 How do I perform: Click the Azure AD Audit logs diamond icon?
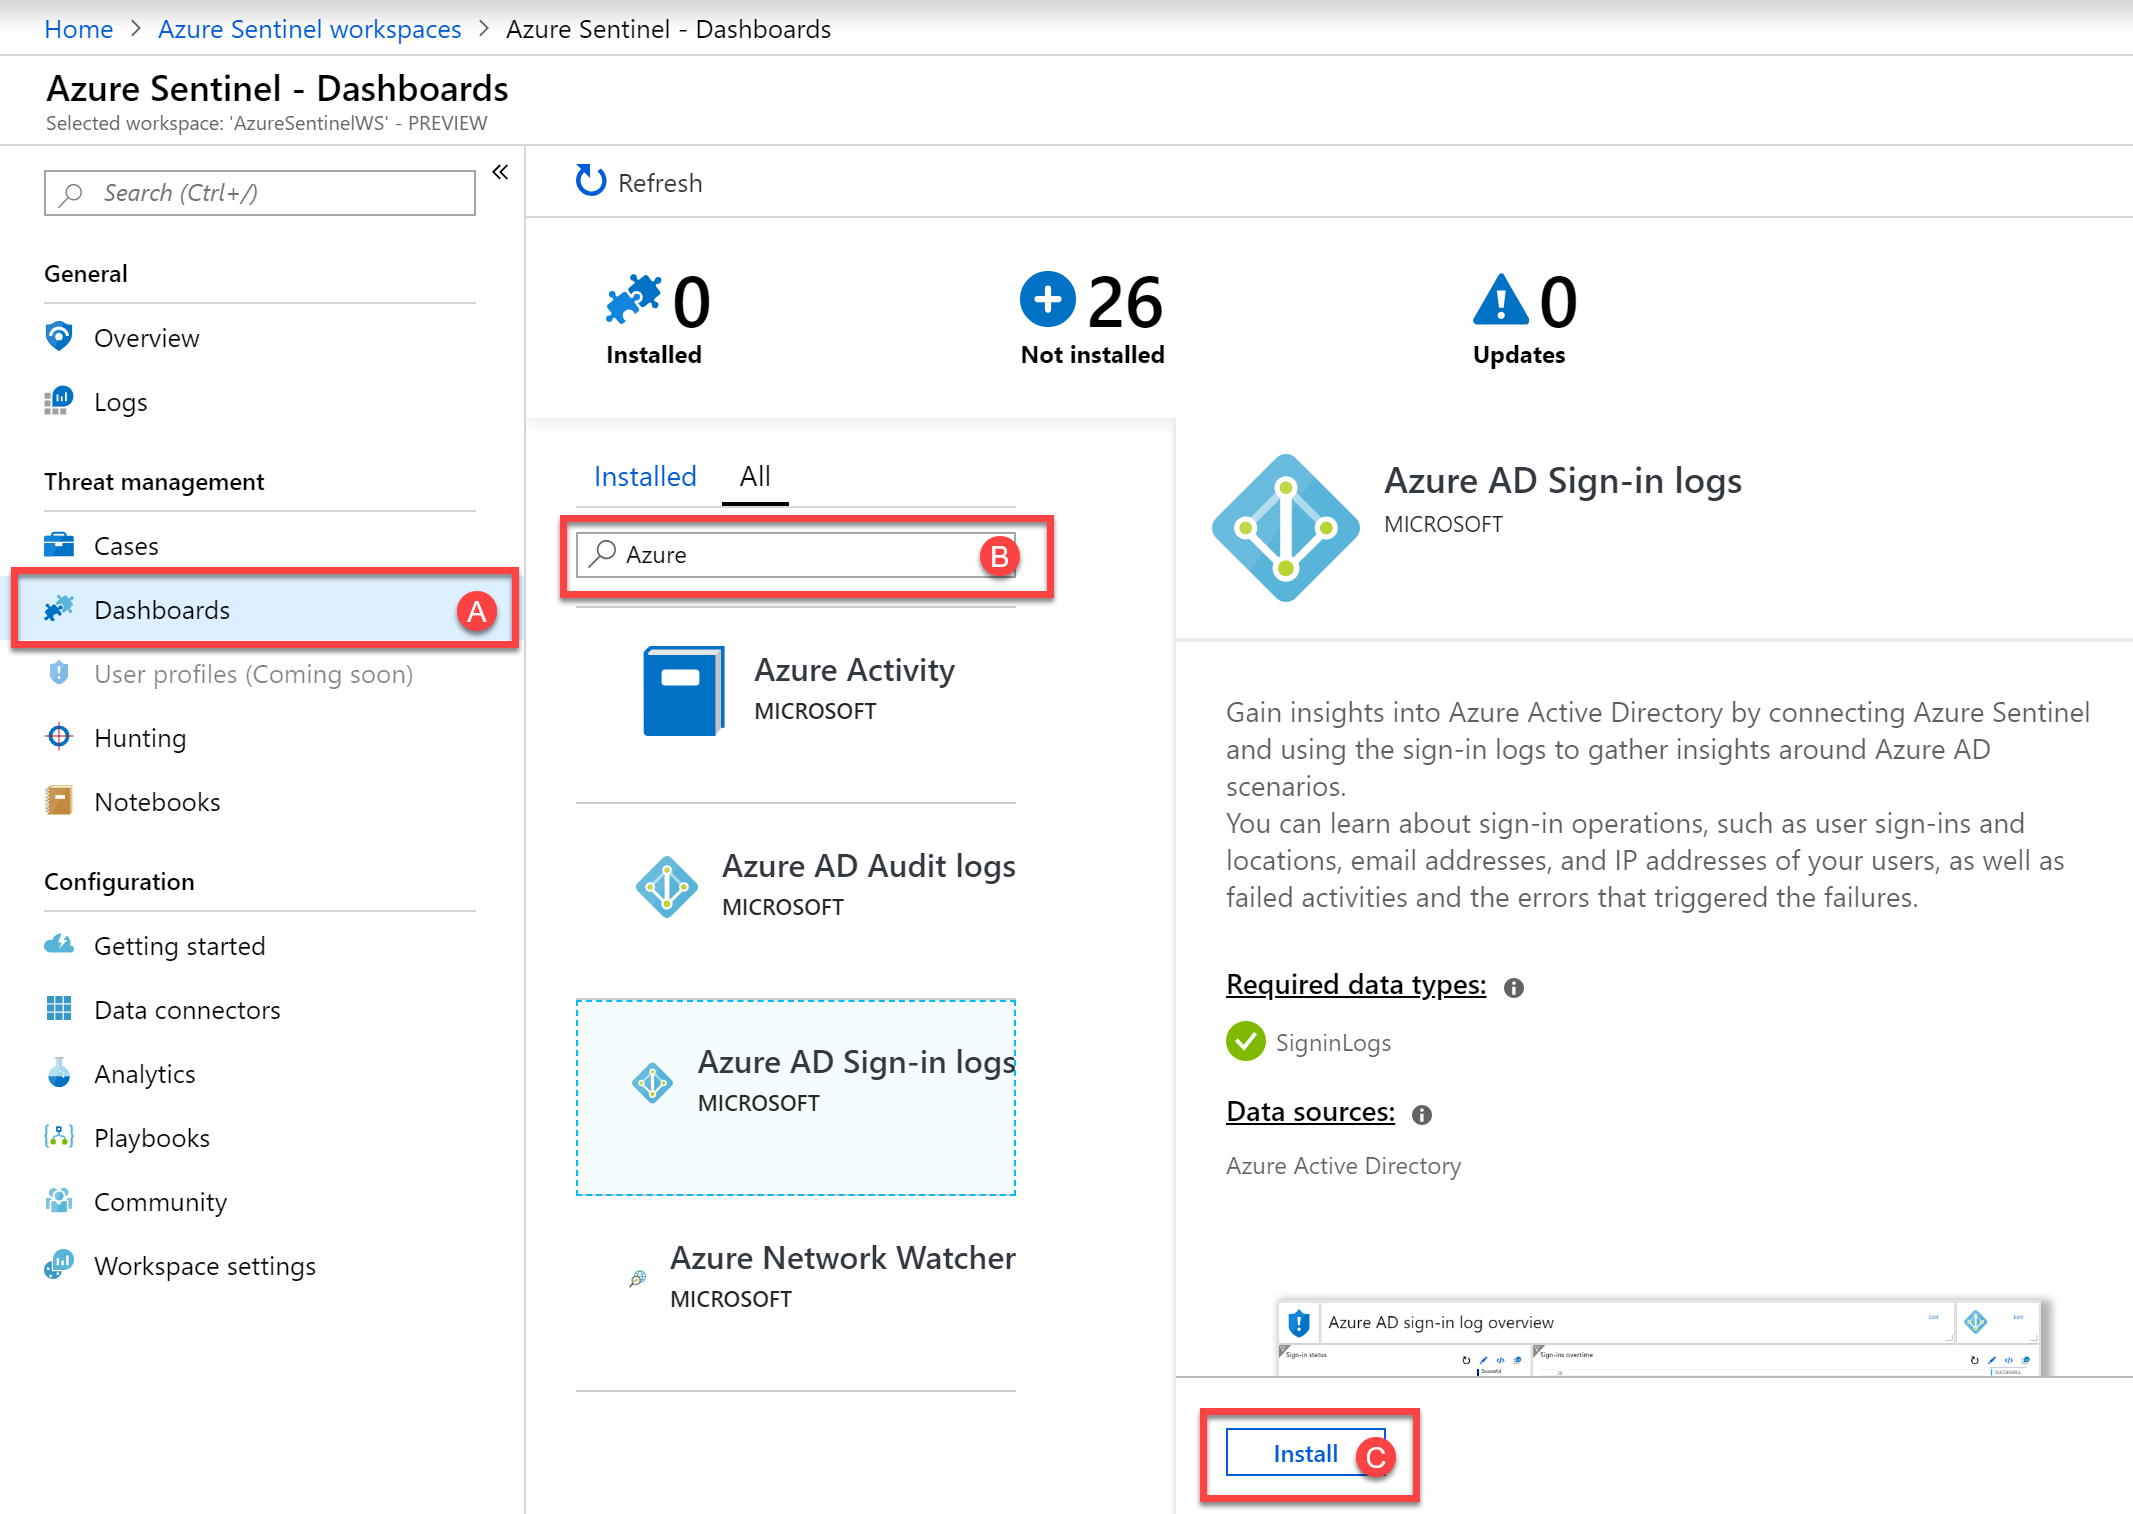click(667, 886)
